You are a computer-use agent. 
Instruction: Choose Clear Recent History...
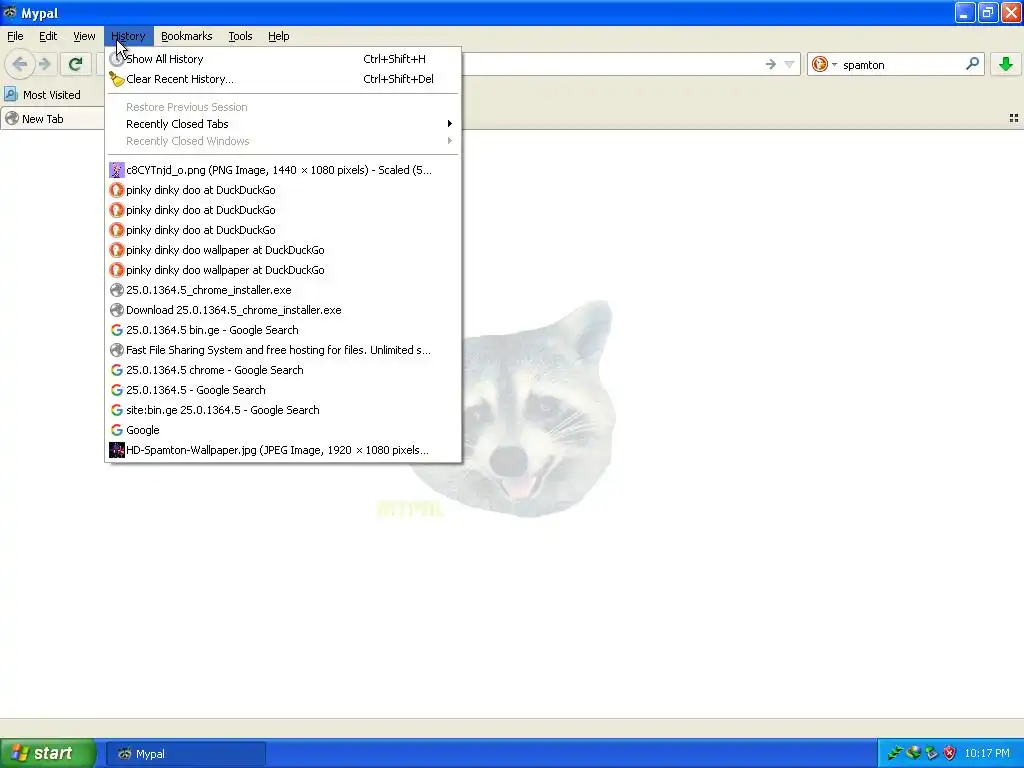(x=283, y=79)
